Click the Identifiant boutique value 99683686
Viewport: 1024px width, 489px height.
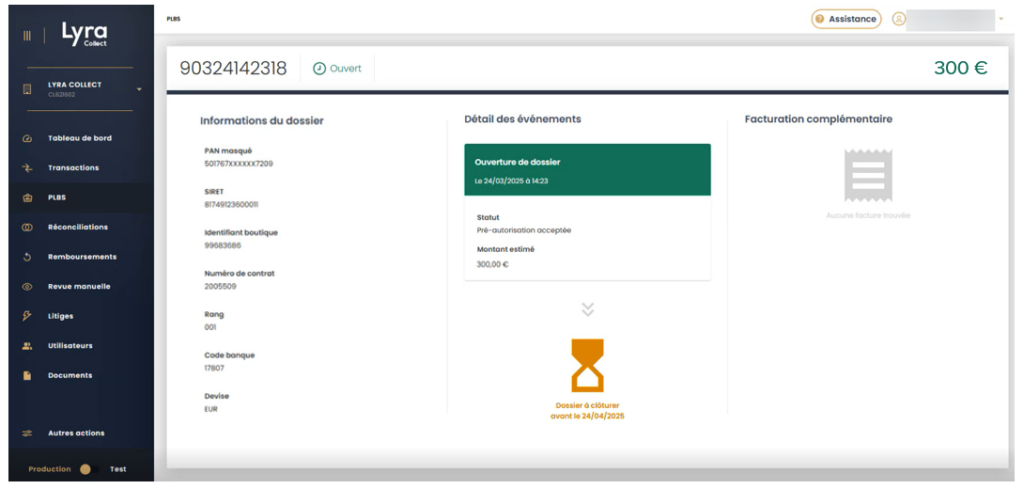point(222,245)
